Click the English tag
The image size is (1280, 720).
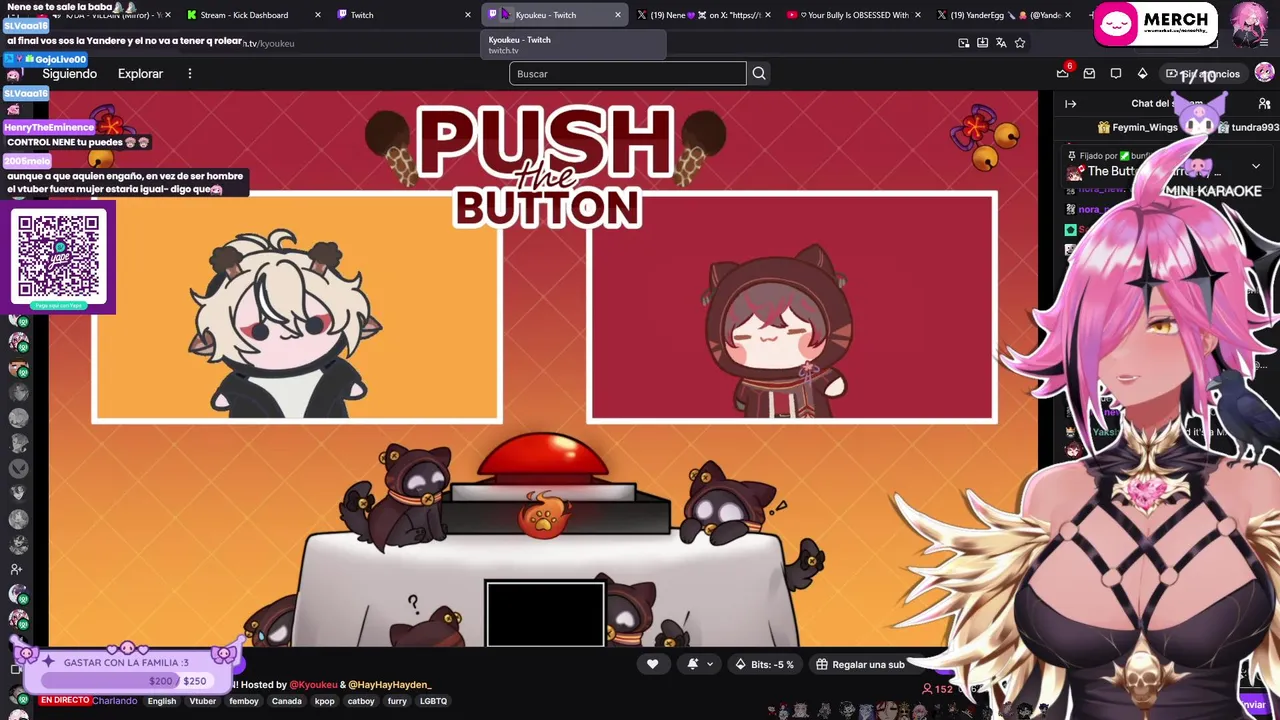tap(162, 701)
